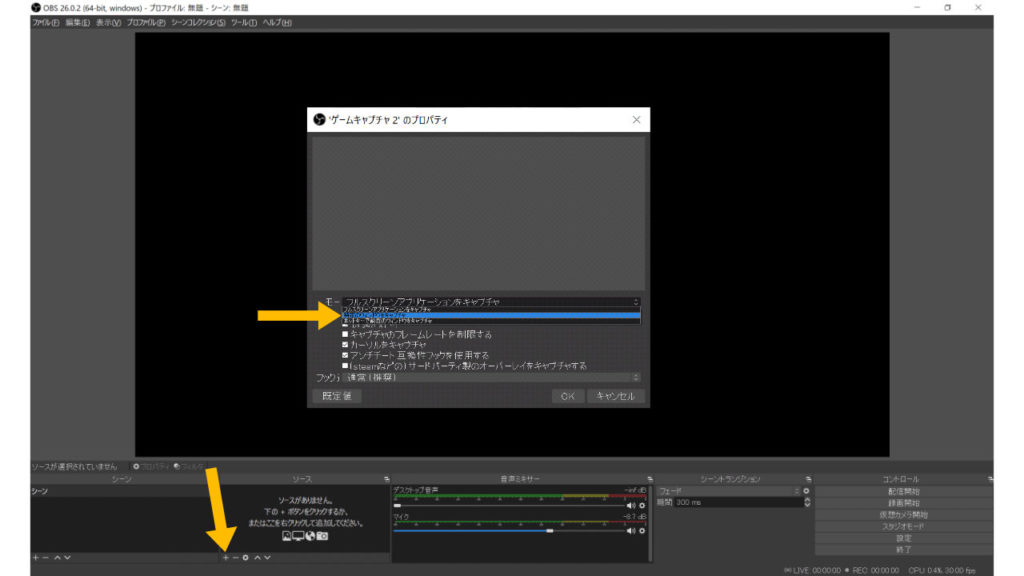
Task: Confirm the dialog with OK
Action: point(568,396)
